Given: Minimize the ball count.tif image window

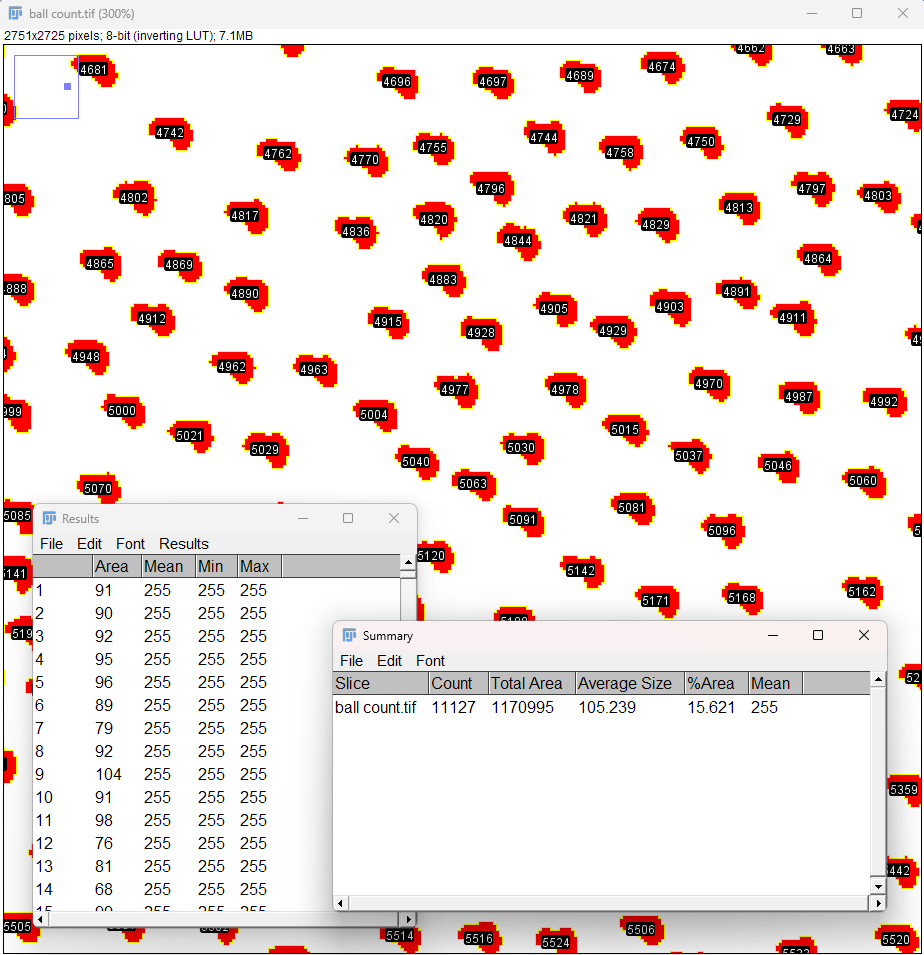Looking at the screenshot, I should coord(811,14).
